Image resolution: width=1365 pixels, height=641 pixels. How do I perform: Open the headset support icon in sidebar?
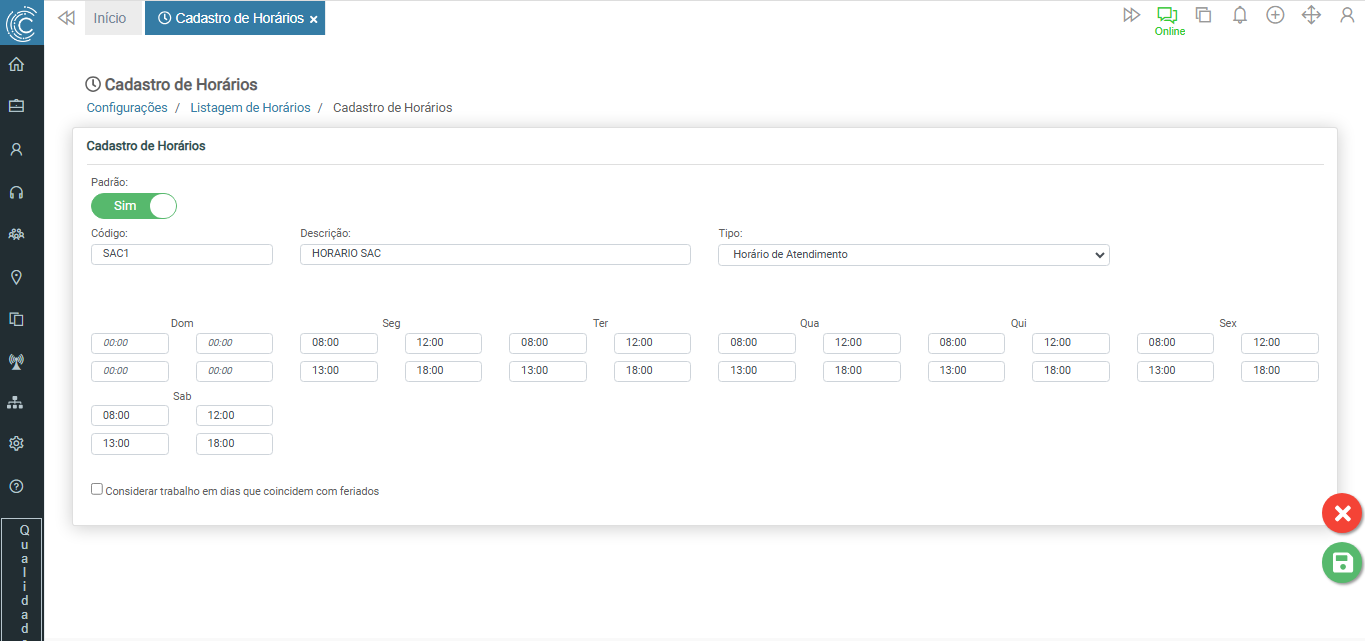point(16,192)
